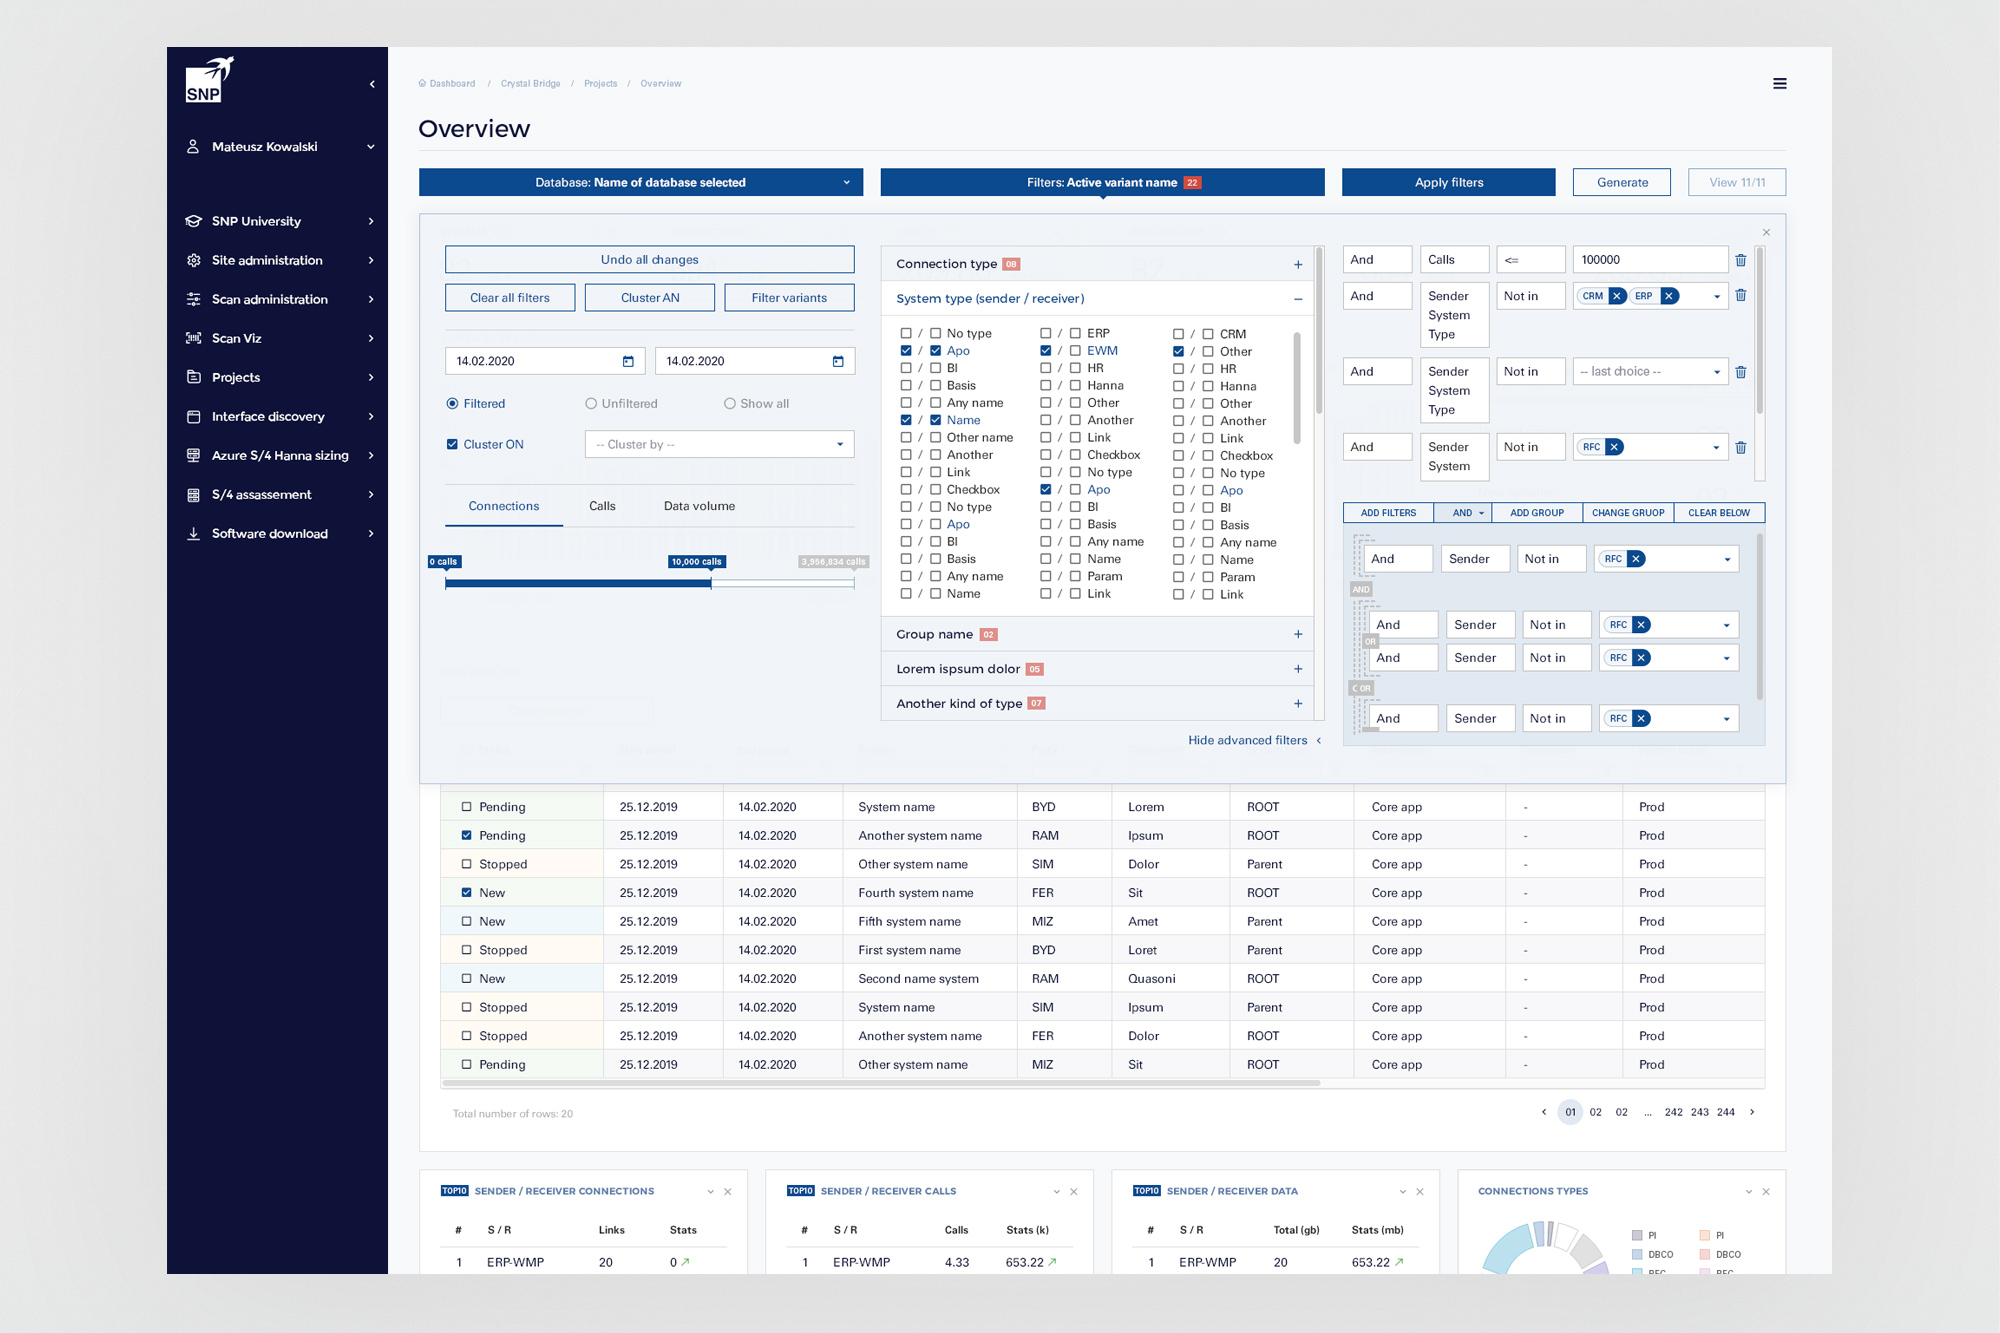Close the advanced filters panel
This screenshot has height=1333, width=2000.
(x=1766, y=232)
